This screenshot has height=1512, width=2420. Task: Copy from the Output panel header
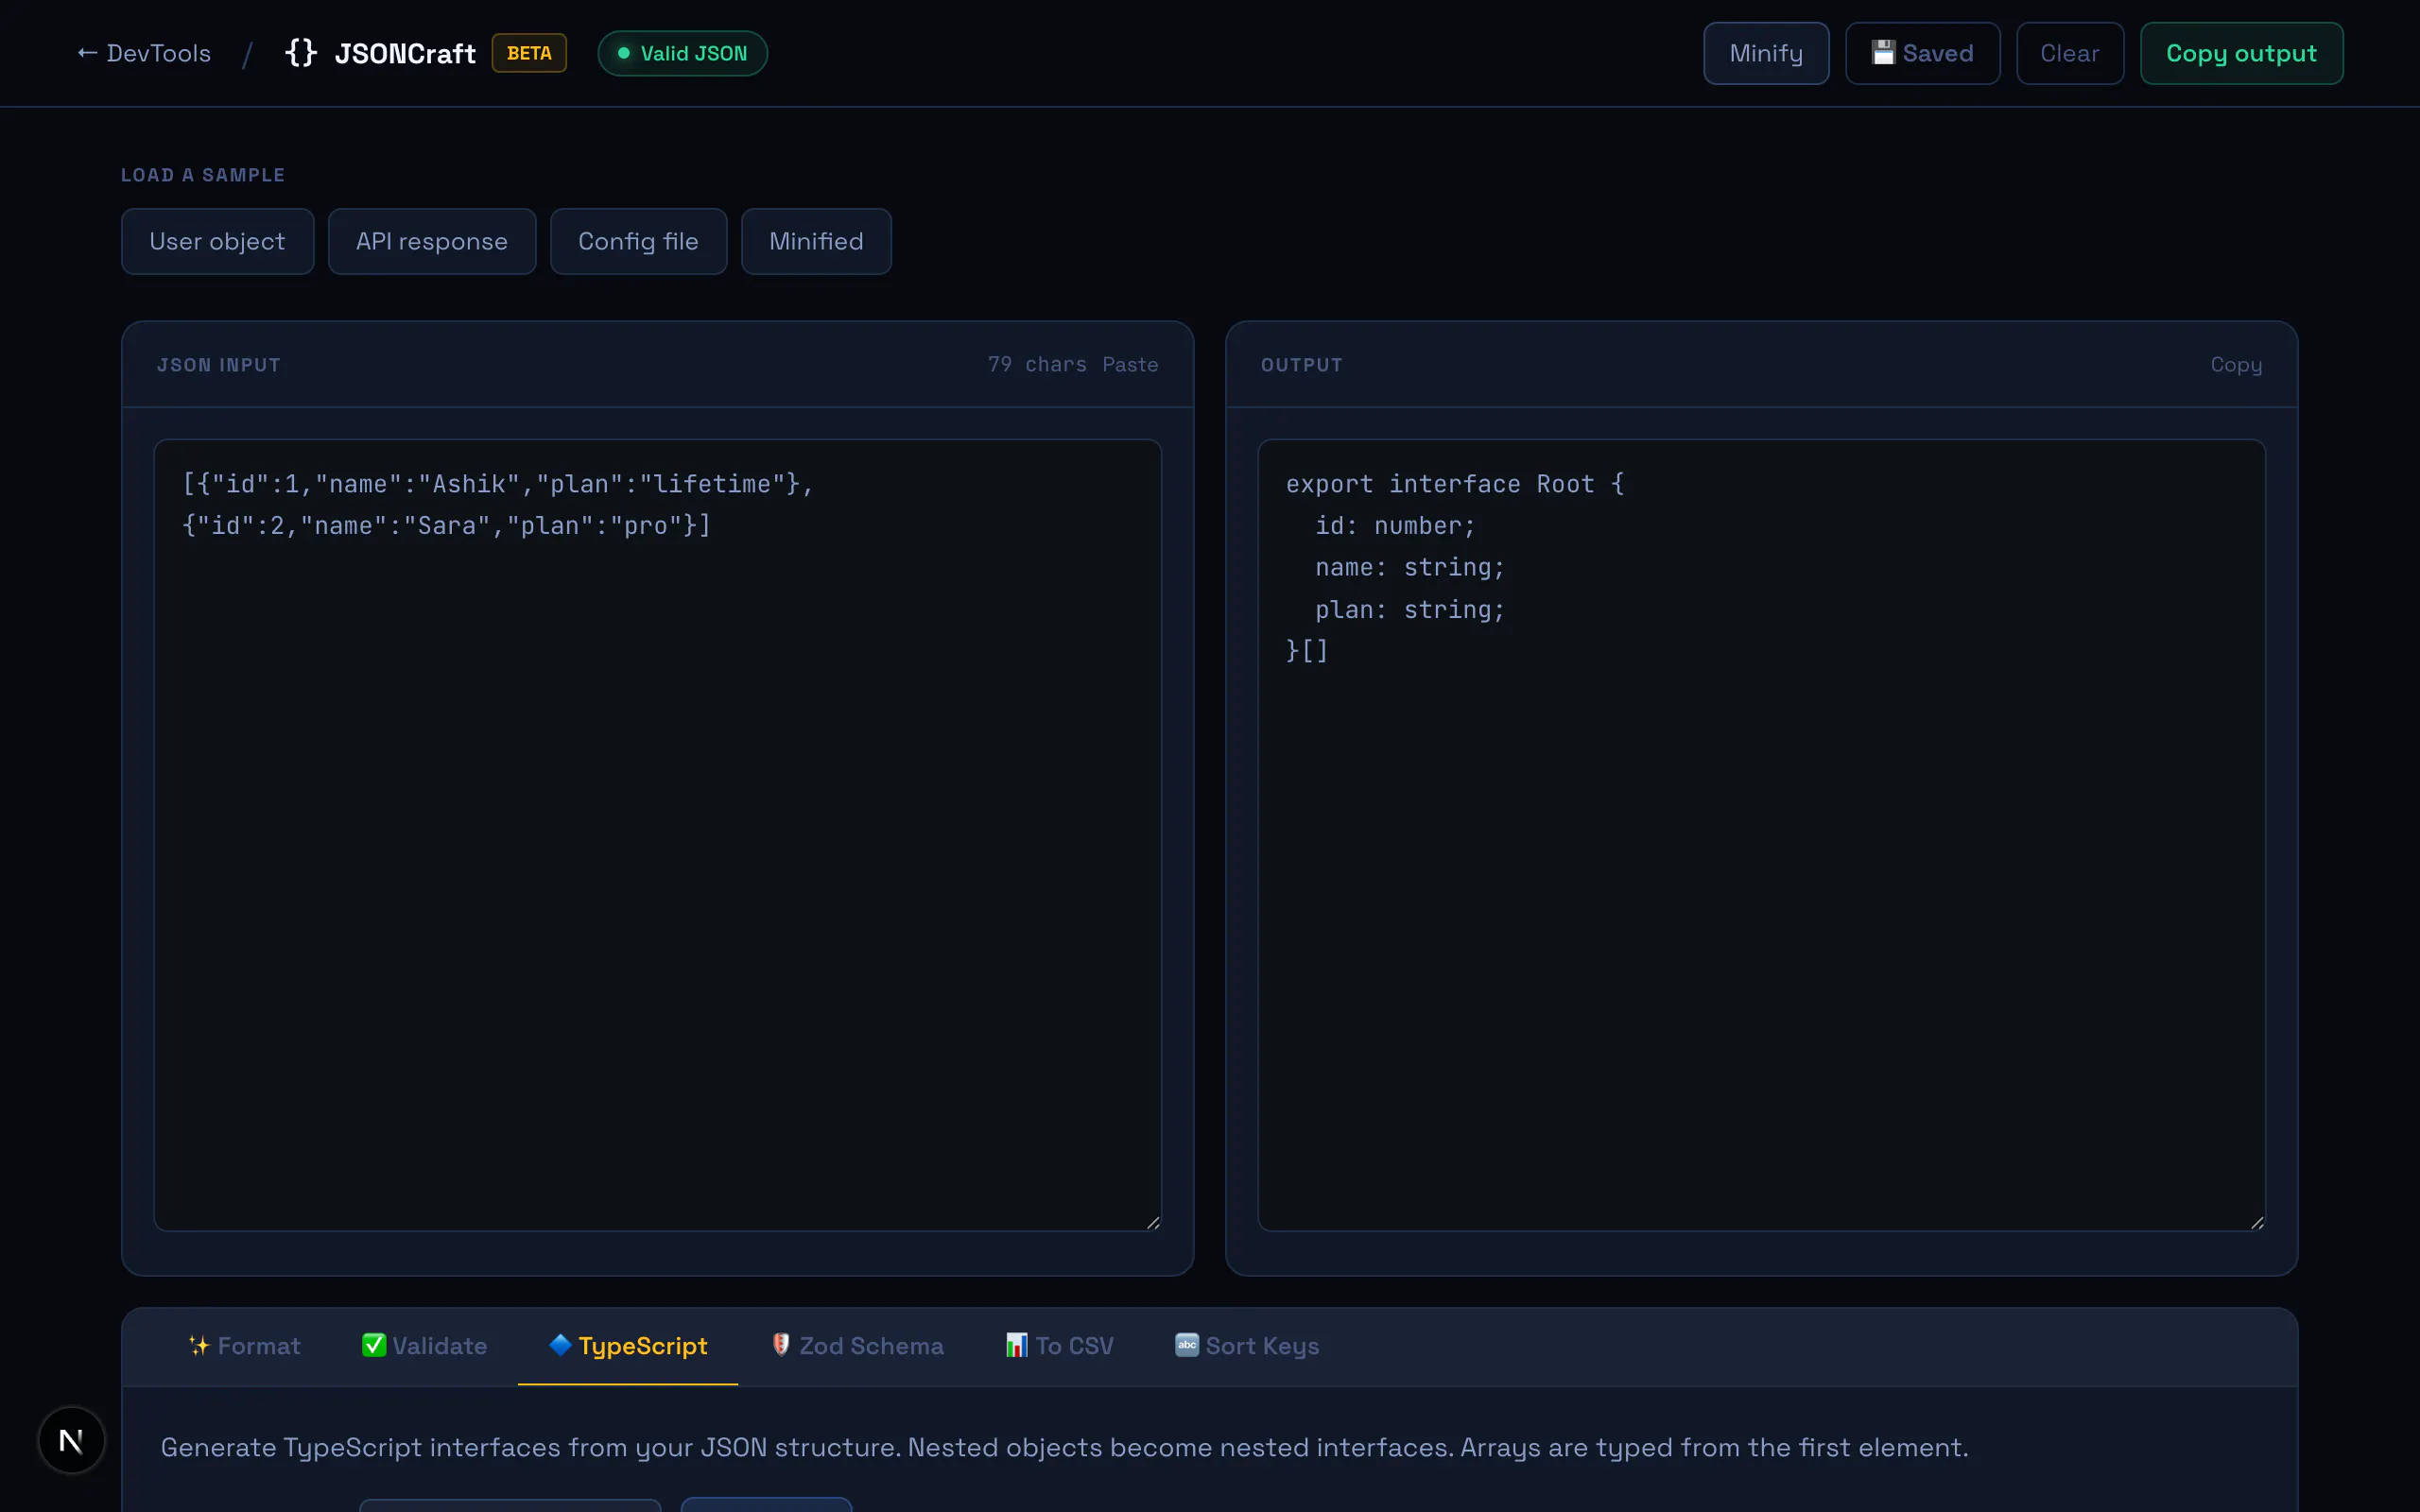[x=2236, y=365]
